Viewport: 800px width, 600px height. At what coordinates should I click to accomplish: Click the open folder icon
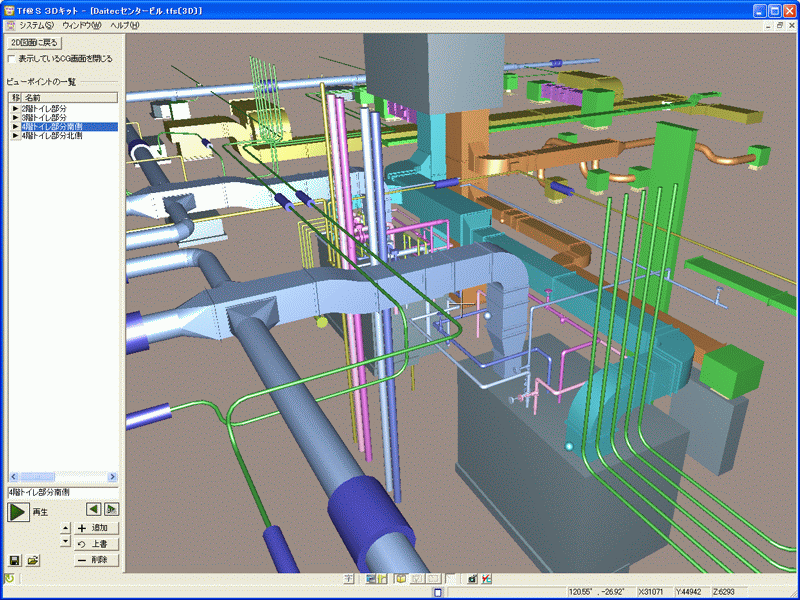click(33, 561)
